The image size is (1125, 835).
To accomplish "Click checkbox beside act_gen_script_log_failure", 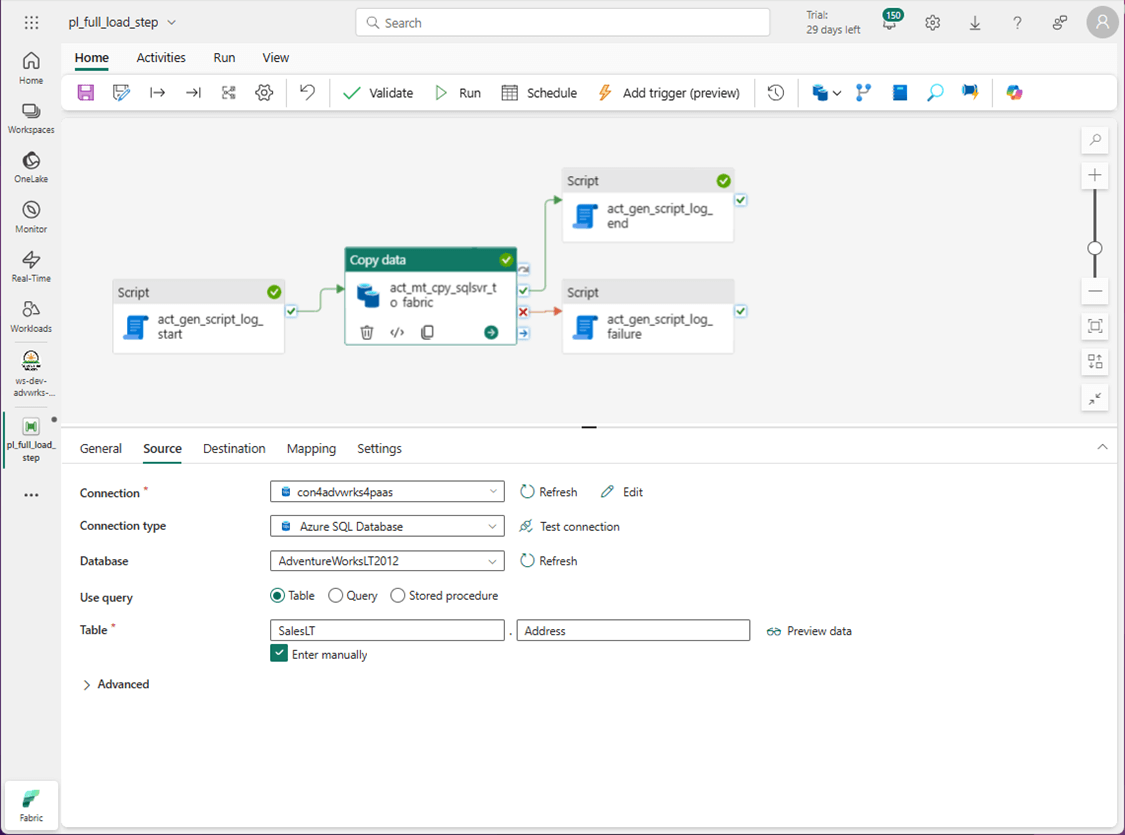I will [740, 311].
